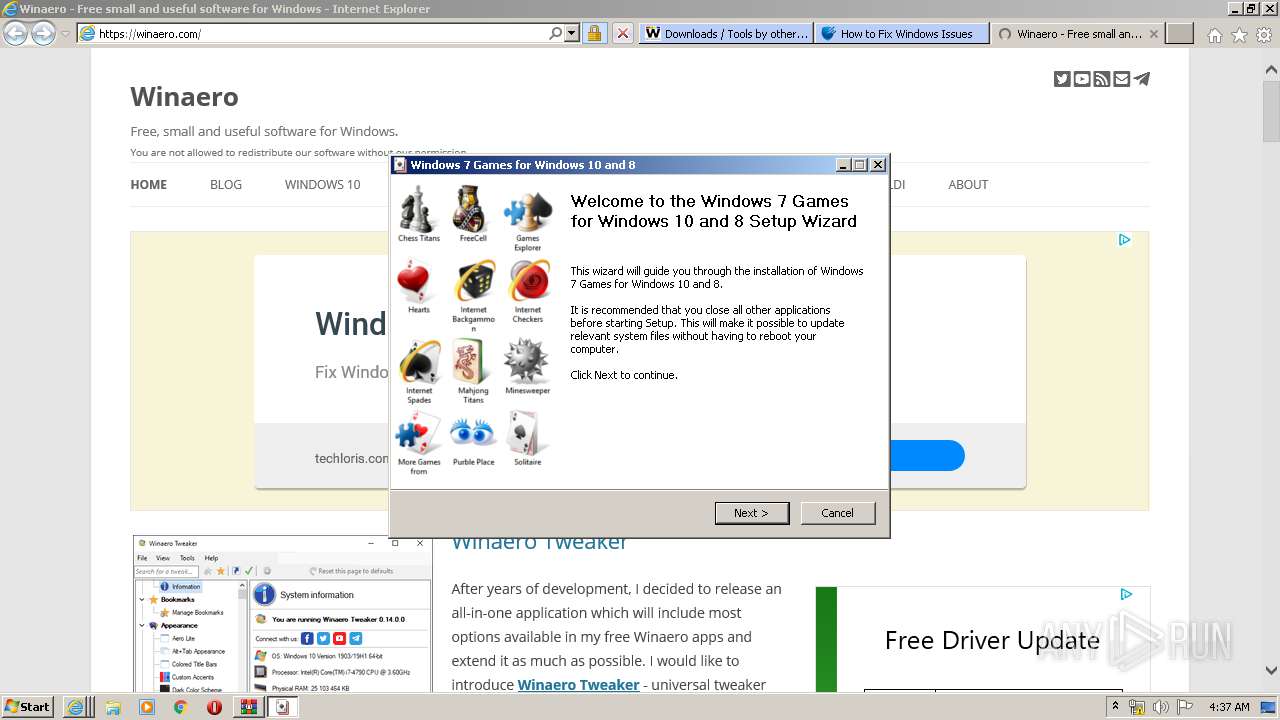Click the Winaero site title link
The image size is (1280, 720).
[184, 97]
